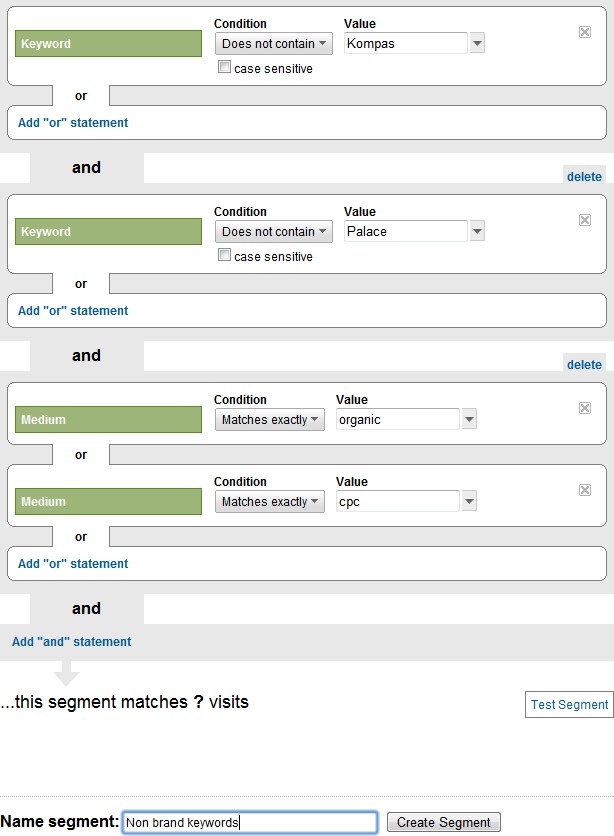The width and height of the screenshot is (614, 836).
Task: Remove the organic medium condition with X icon
Action: [x=585, y=408]
